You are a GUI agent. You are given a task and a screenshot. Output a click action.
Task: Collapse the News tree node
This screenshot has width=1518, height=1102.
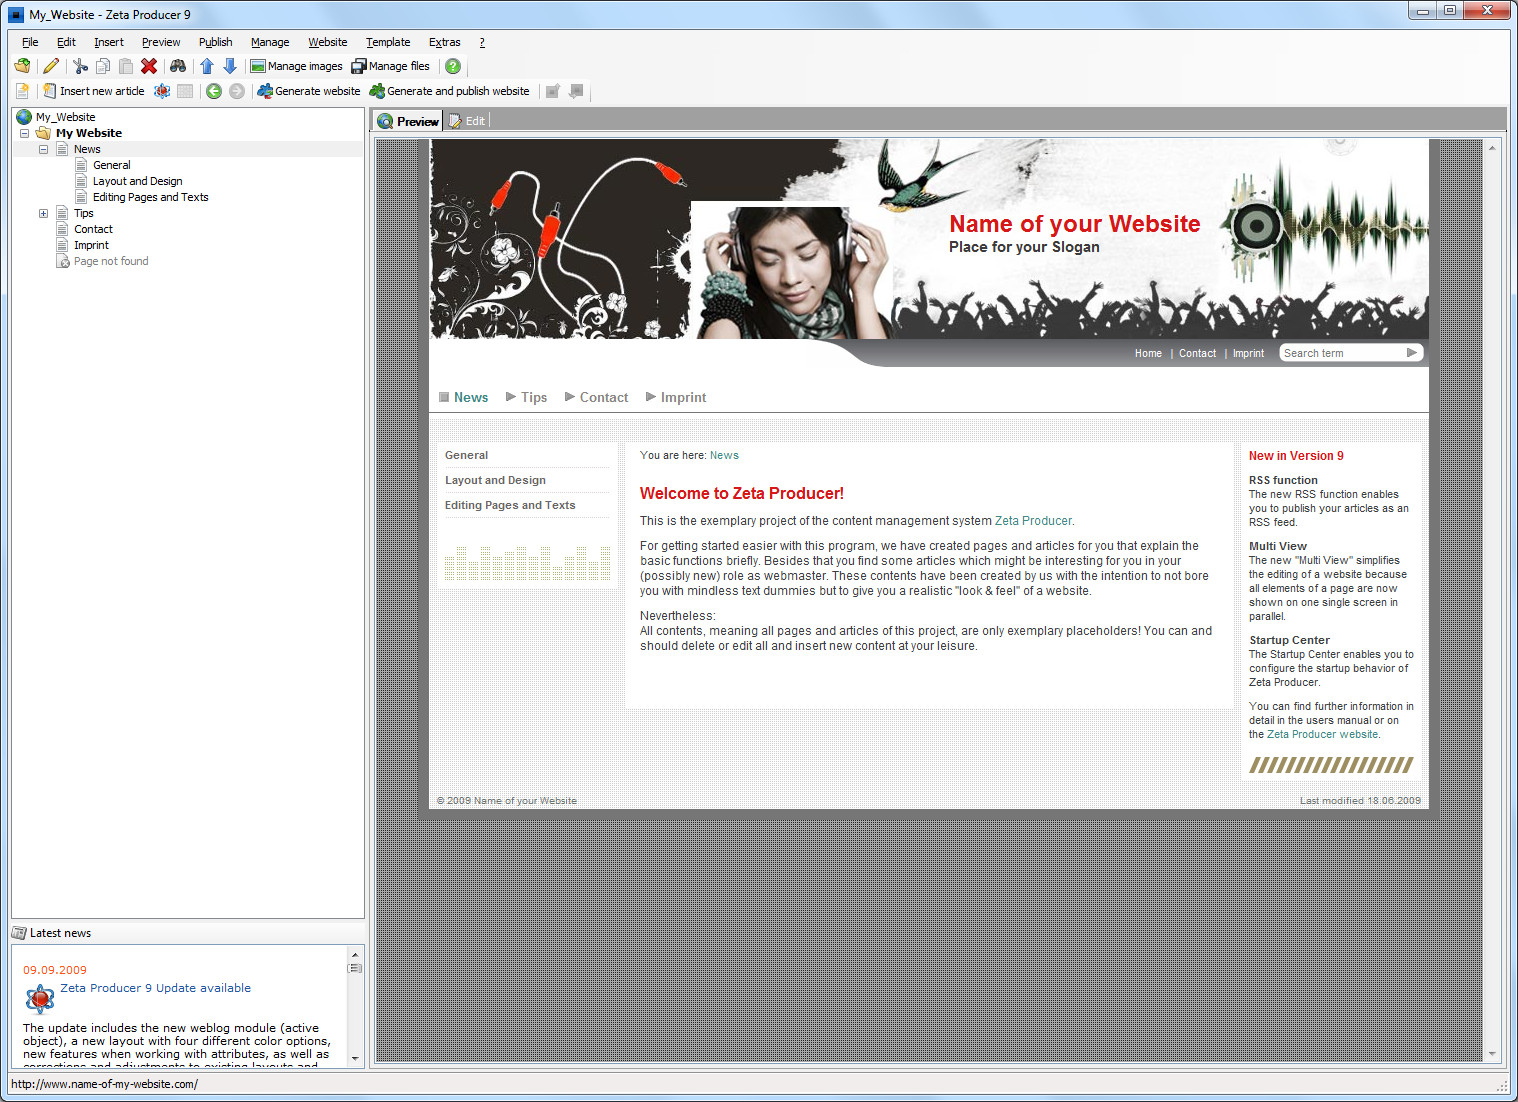click(43, 149)
